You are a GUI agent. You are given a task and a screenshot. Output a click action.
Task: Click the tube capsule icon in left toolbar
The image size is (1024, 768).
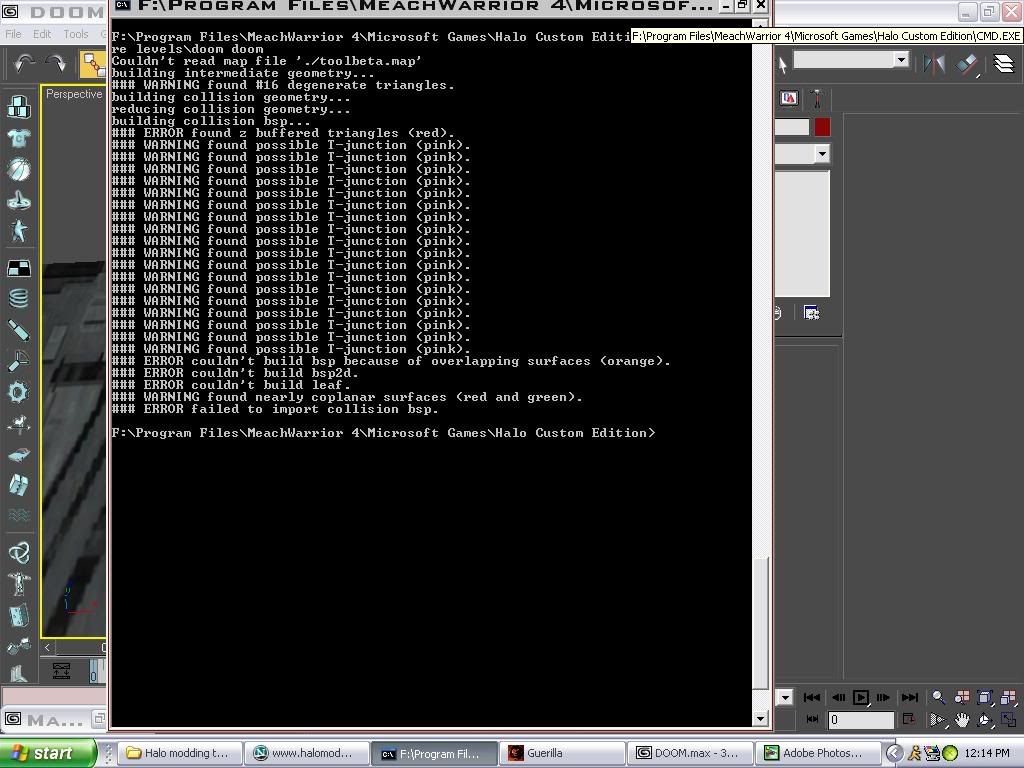click(x=18, y=330)
